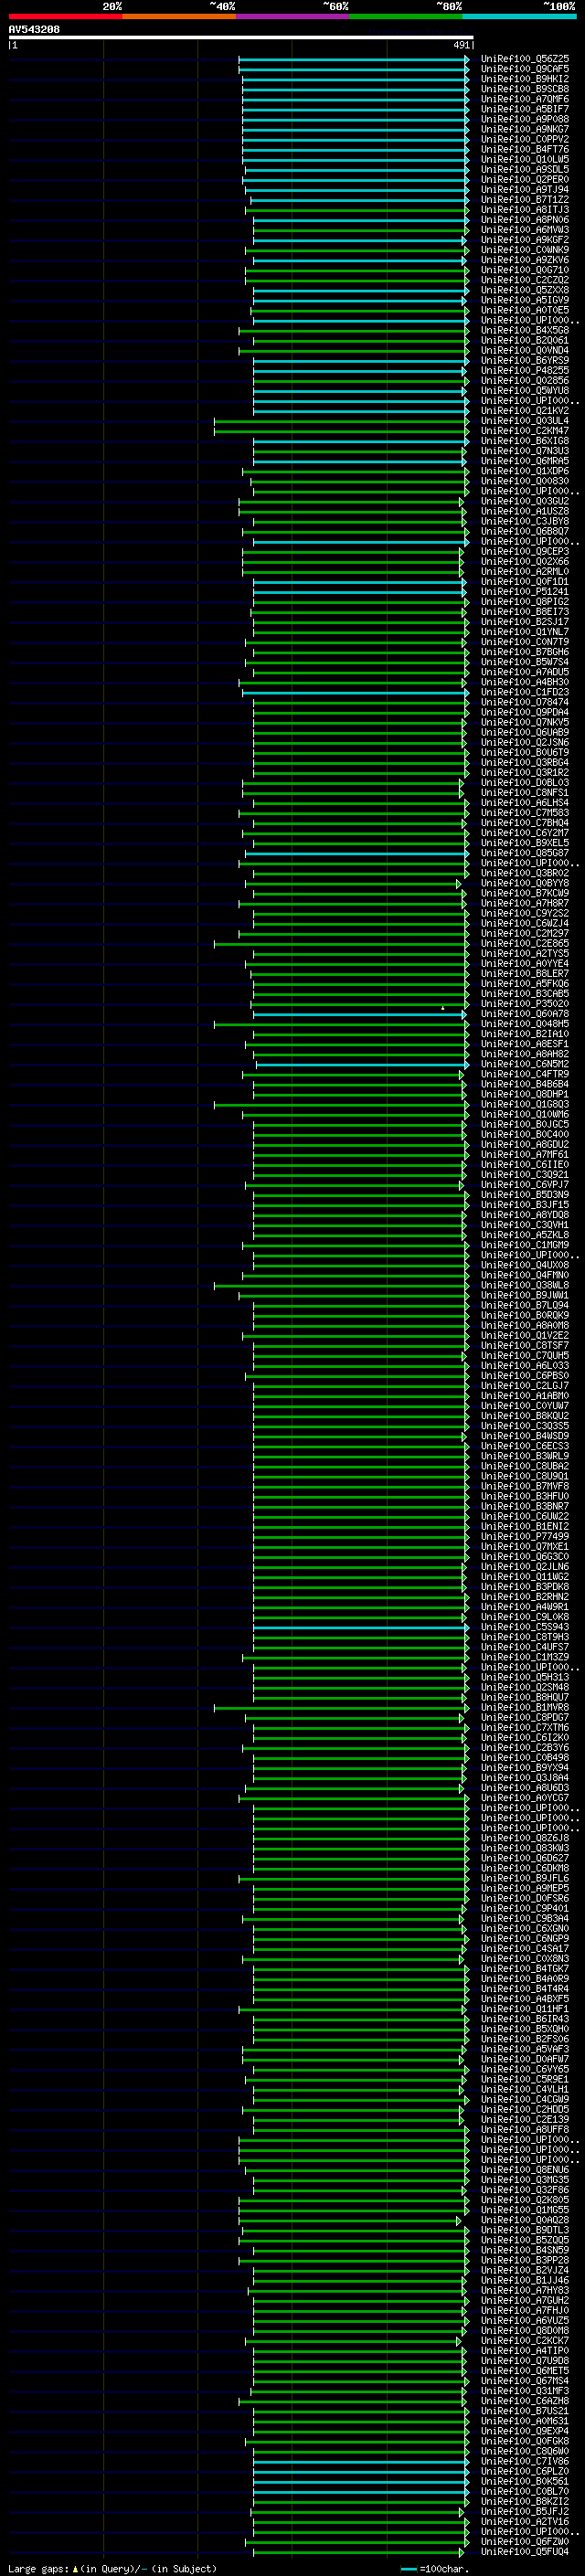Select hit UniRef100_B0K561

pyautogui.click(x=525, y=2481)
